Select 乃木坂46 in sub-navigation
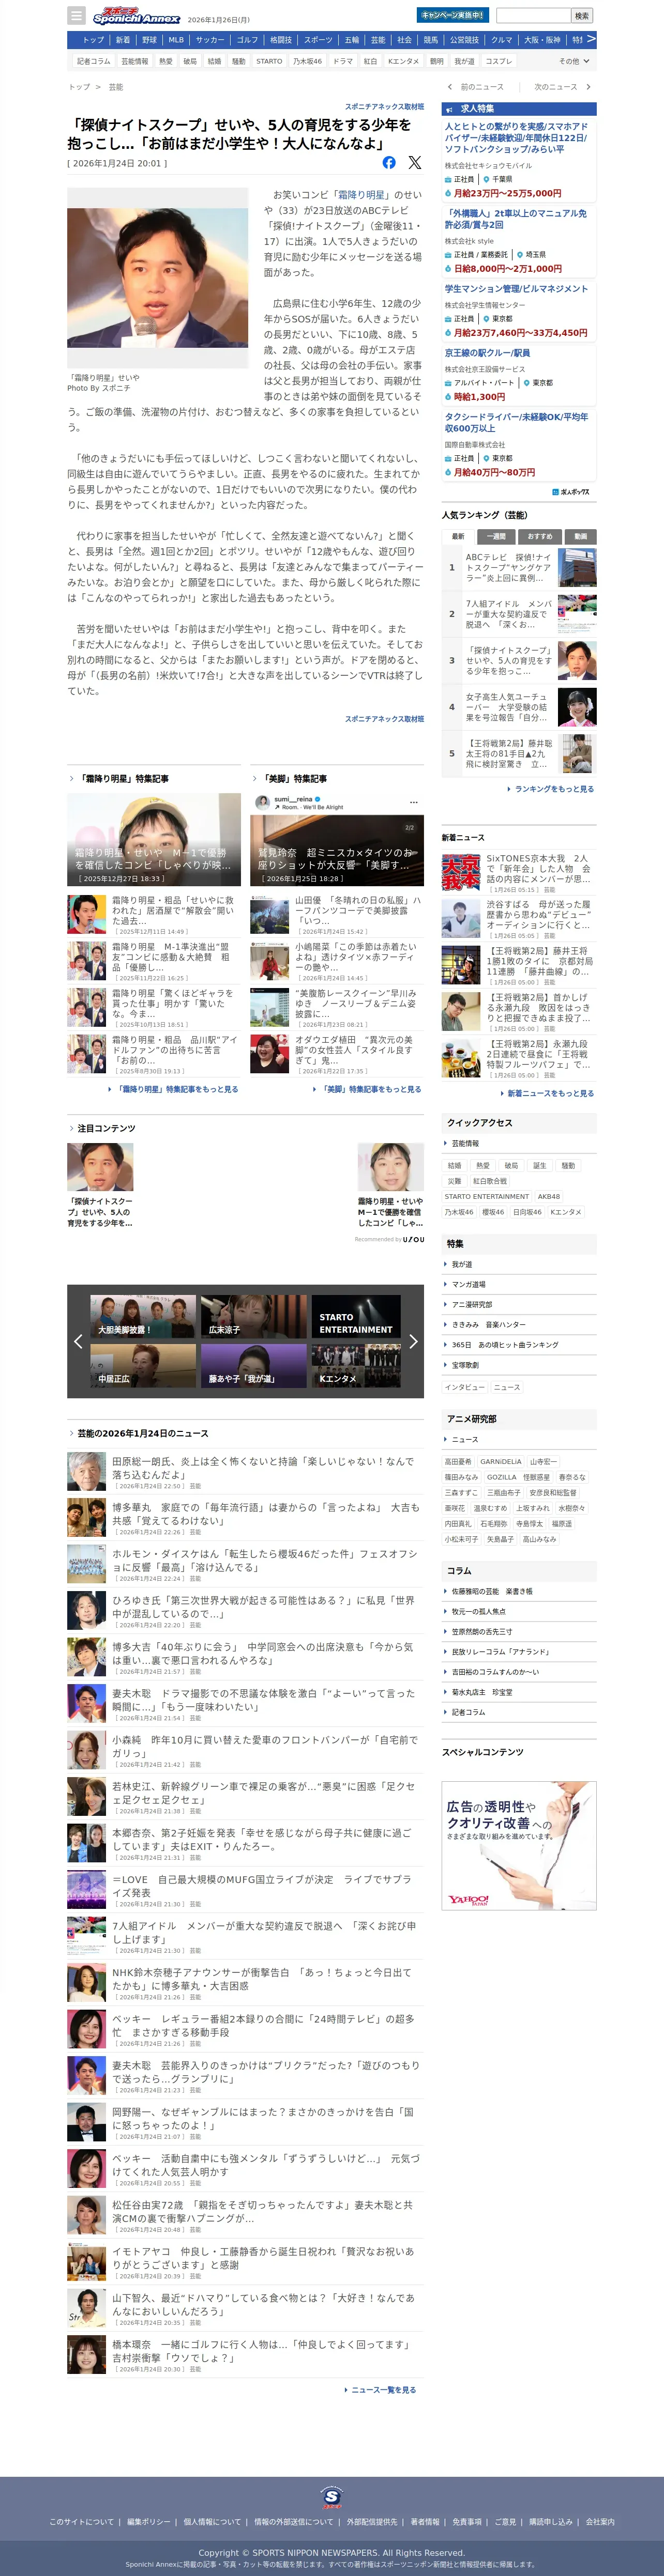 point(307,61)
